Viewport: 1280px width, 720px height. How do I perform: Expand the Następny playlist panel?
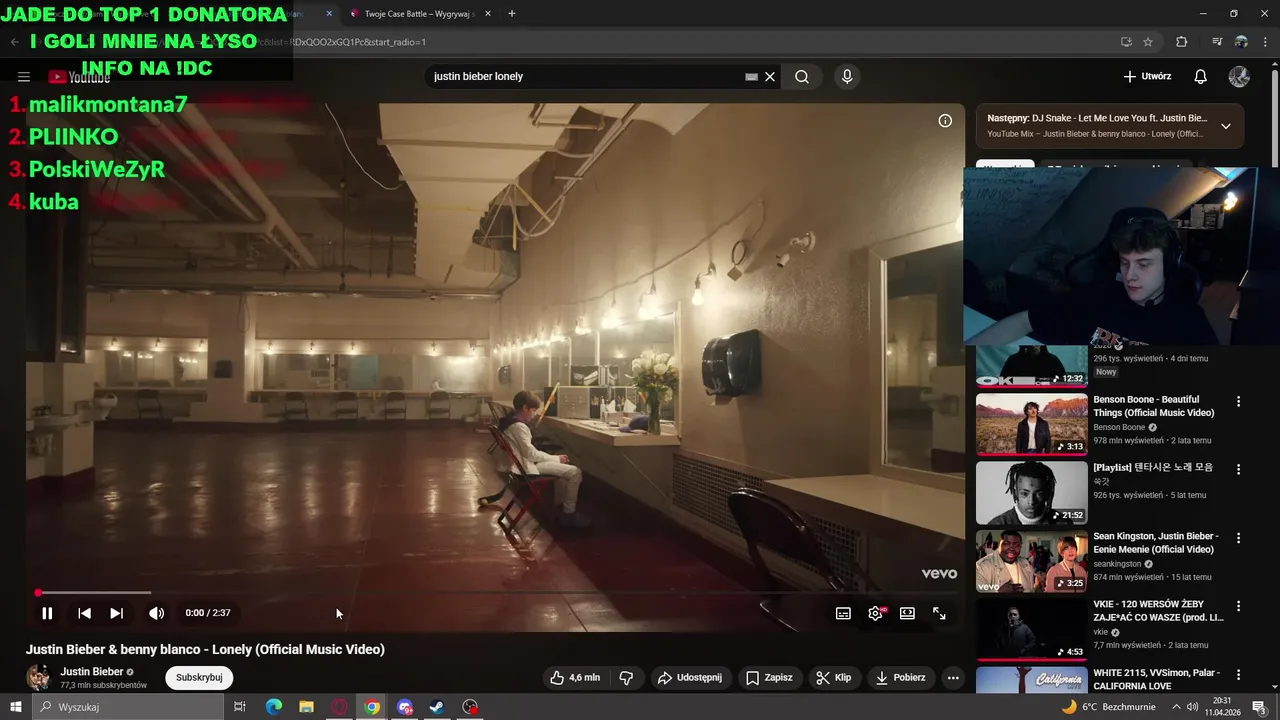click(x=1226, y=126)
